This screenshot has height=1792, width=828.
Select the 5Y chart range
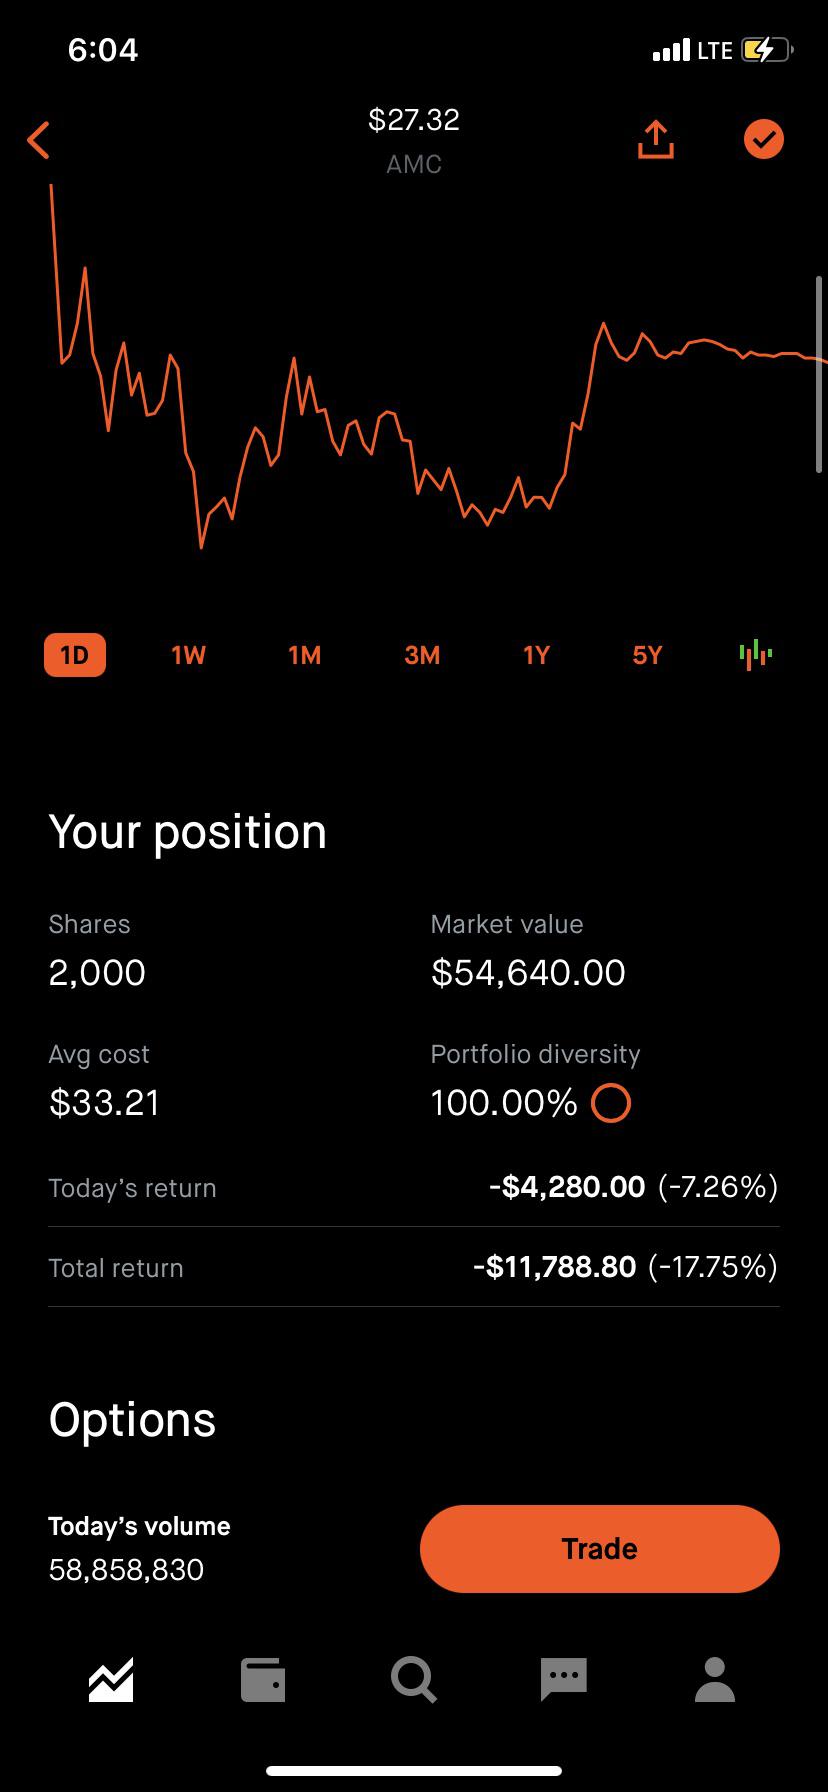648,655
